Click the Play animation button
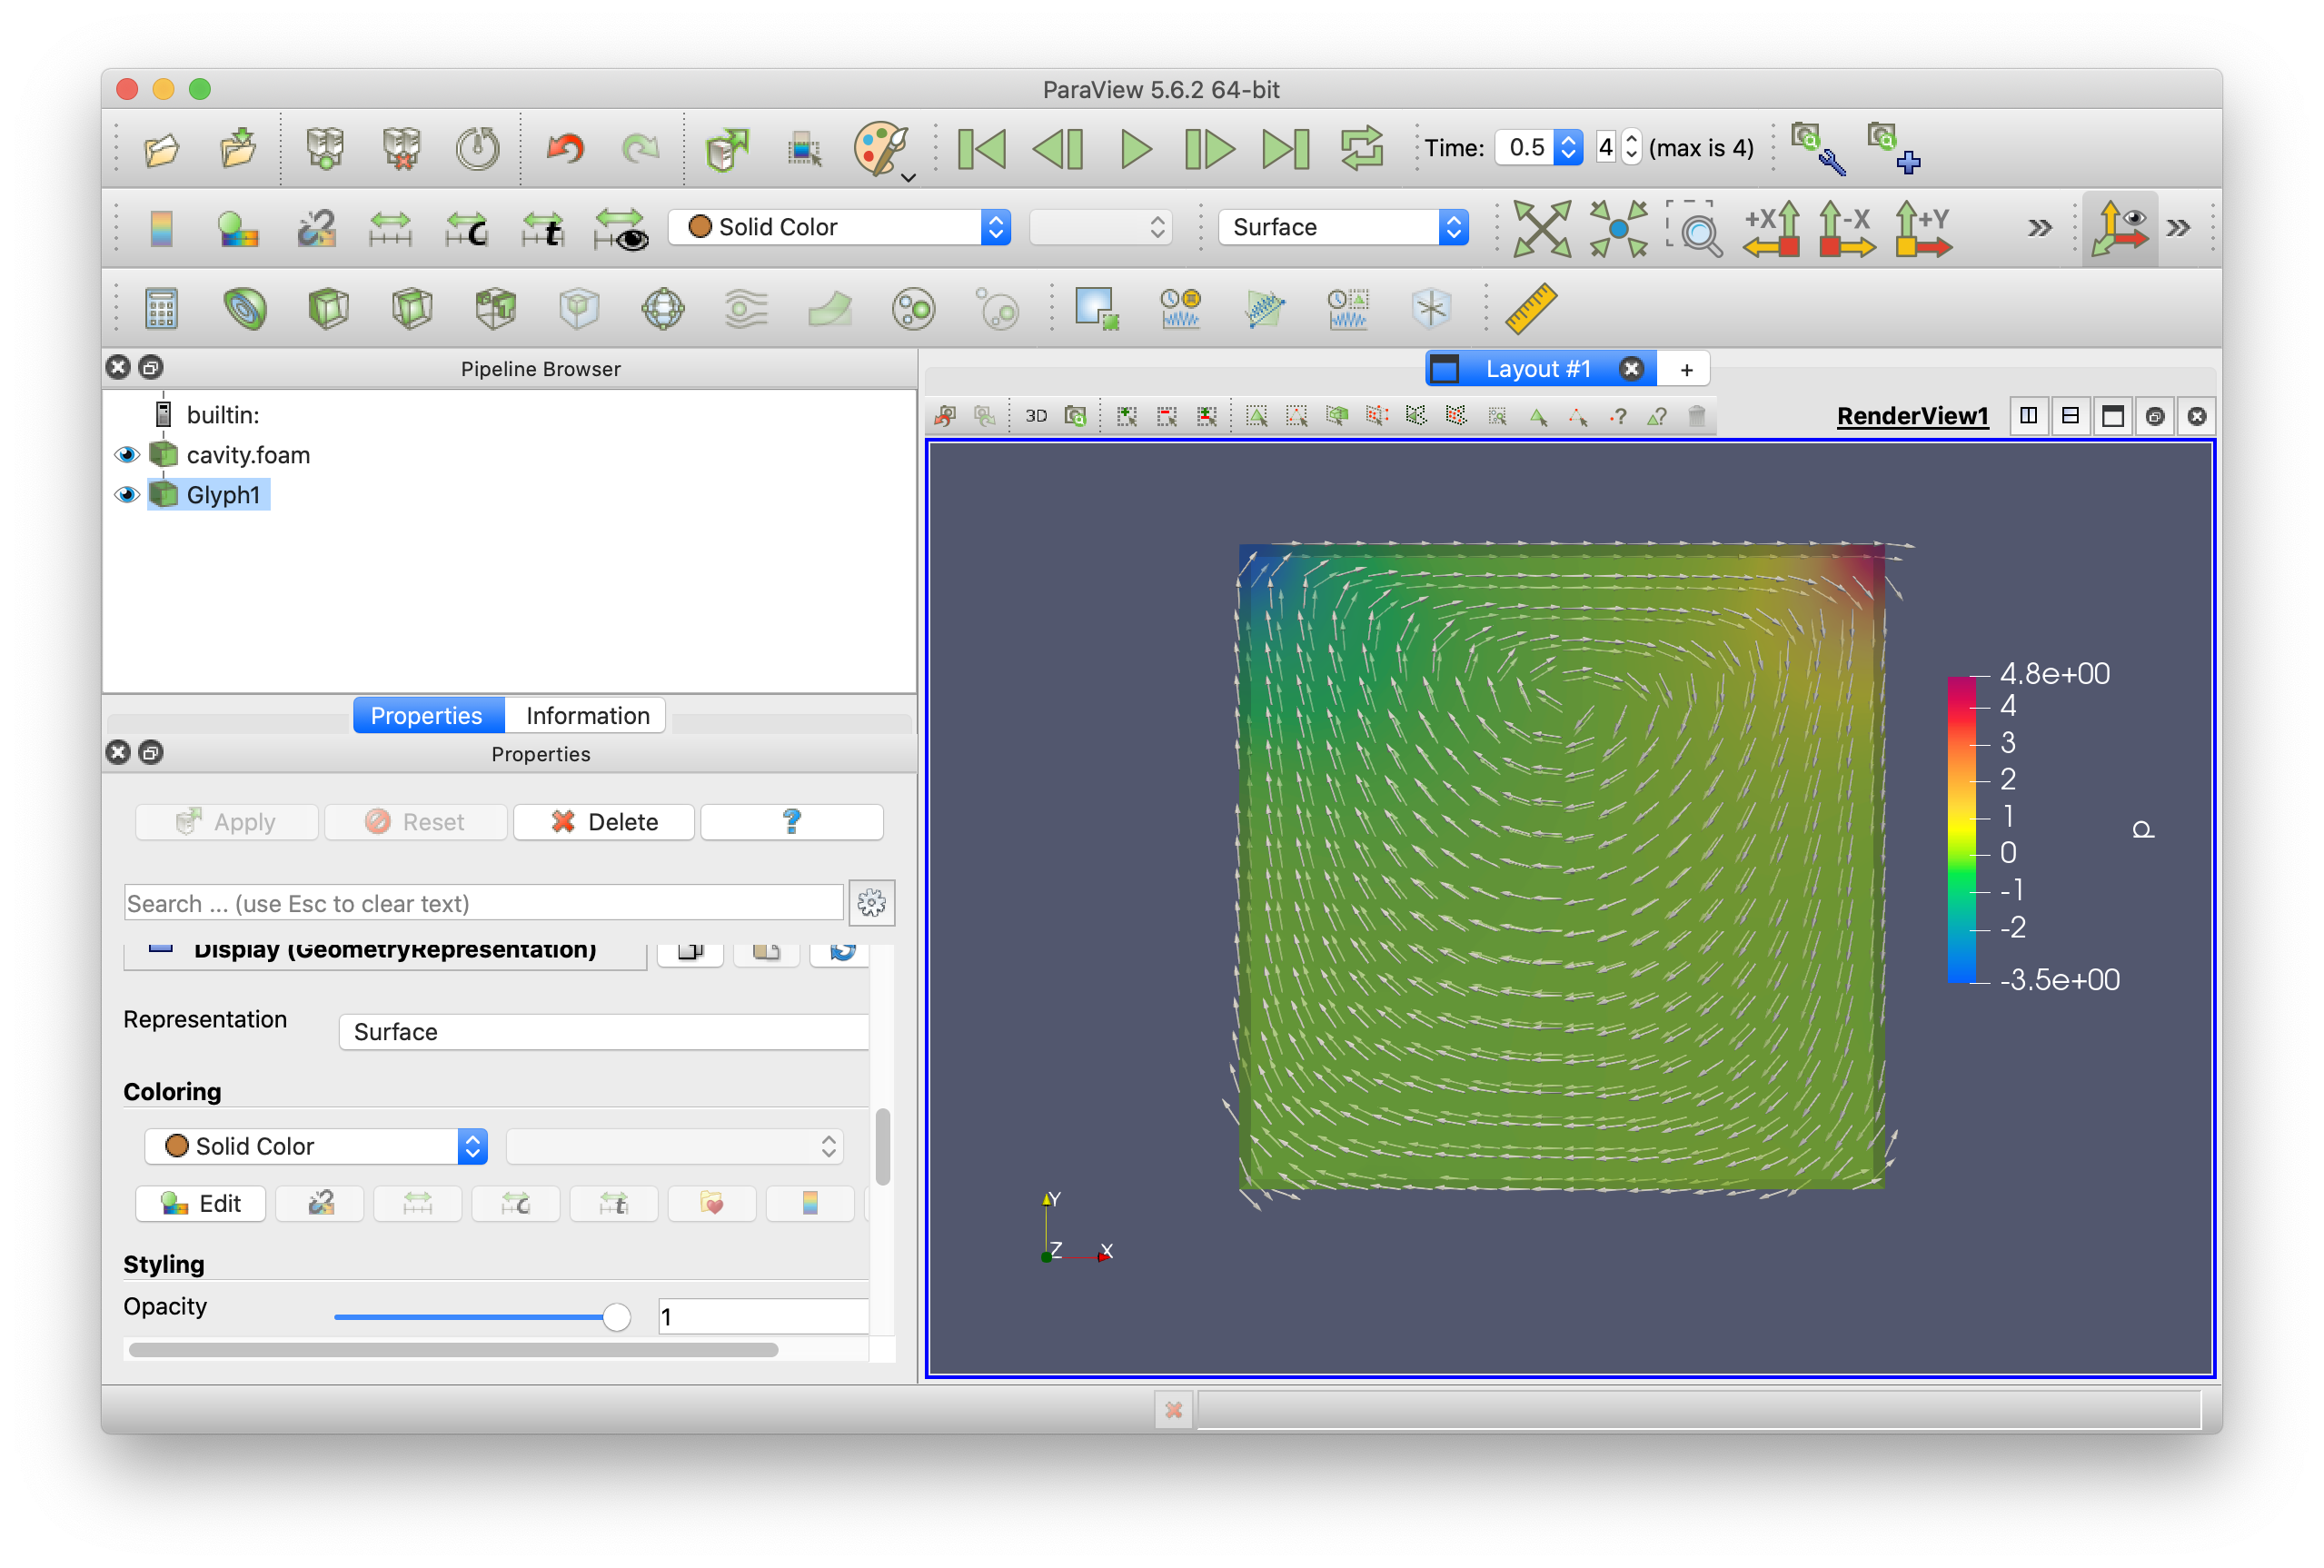This screenshot has width=2324, height=1568. 1136,149
